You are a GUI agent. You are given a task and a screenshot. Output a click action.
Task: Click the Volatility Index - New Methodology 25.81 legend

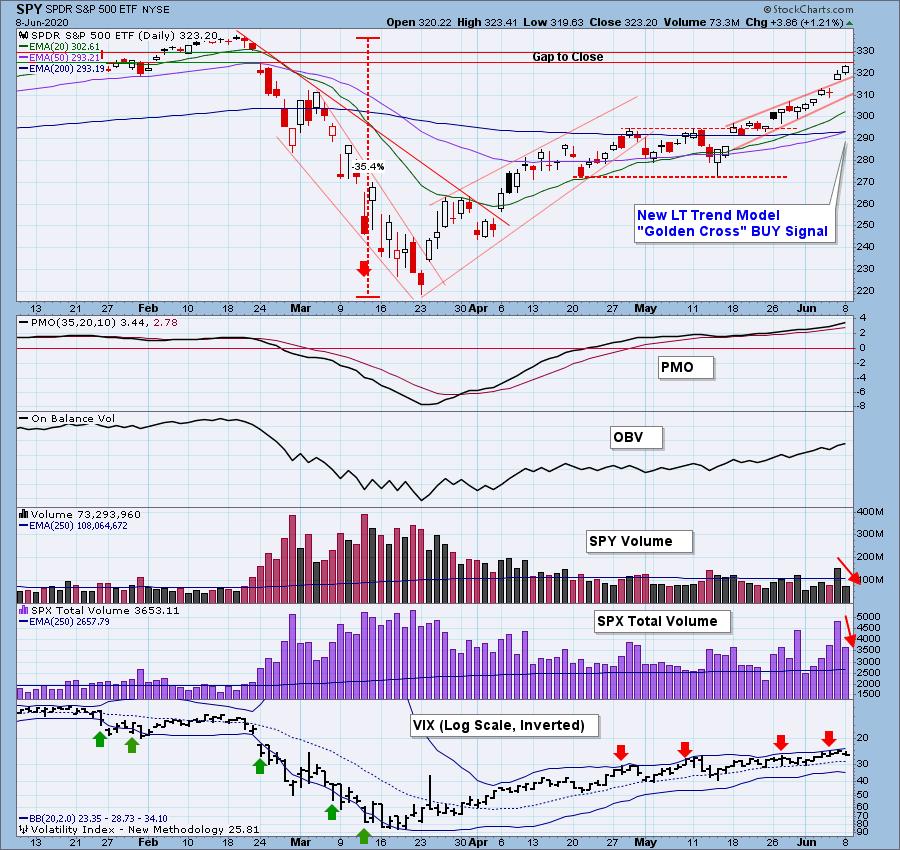(x=145, y=830)
